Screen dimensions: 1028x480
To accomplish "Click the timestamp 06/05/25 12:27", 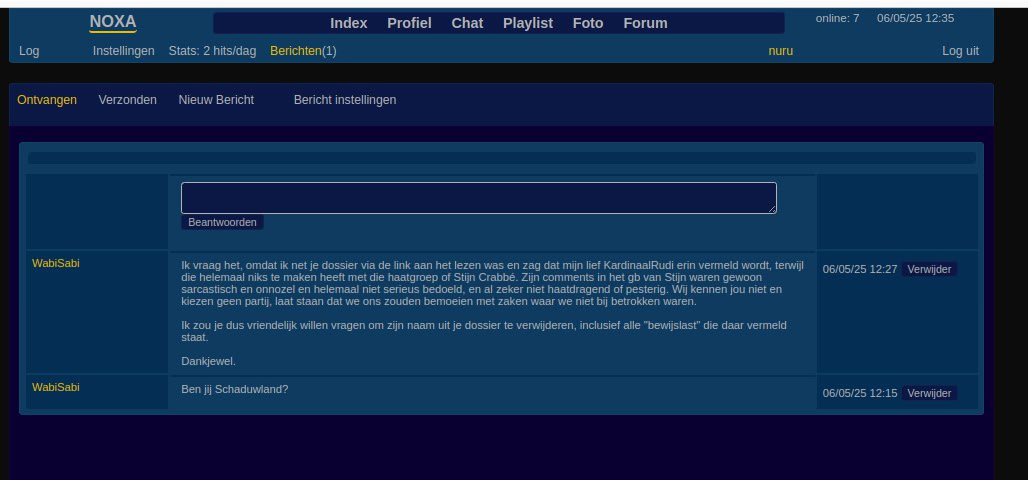I will pos(860,269).
